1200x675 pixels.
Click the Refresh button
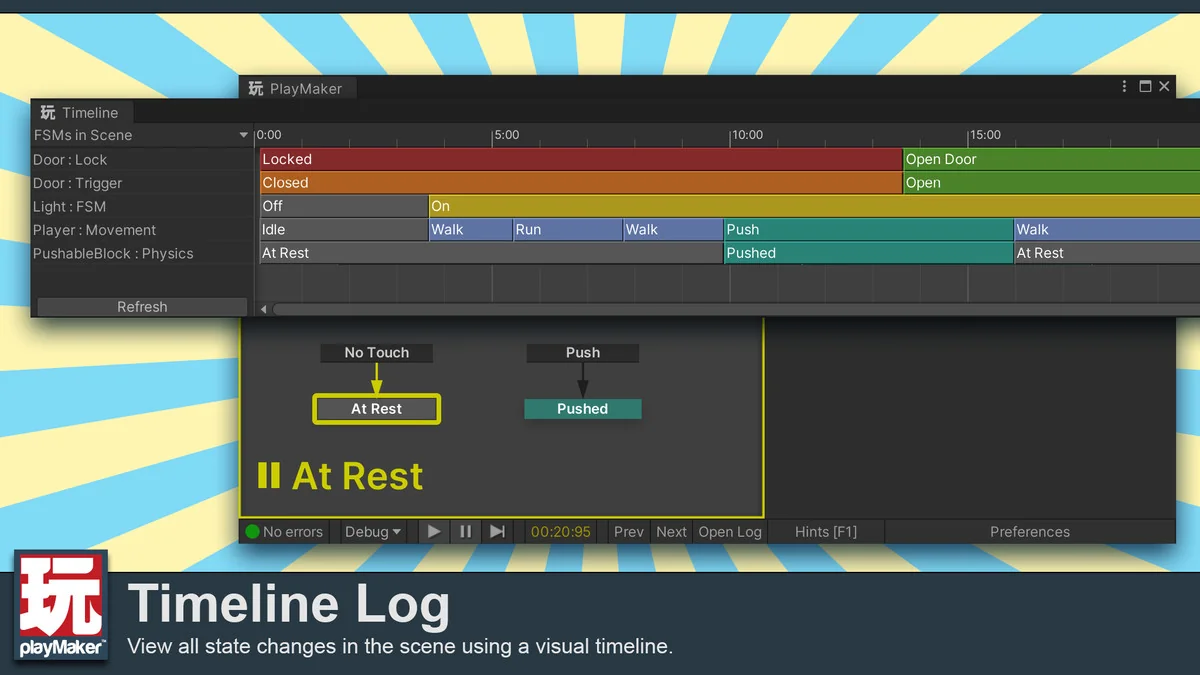(142, 307)
